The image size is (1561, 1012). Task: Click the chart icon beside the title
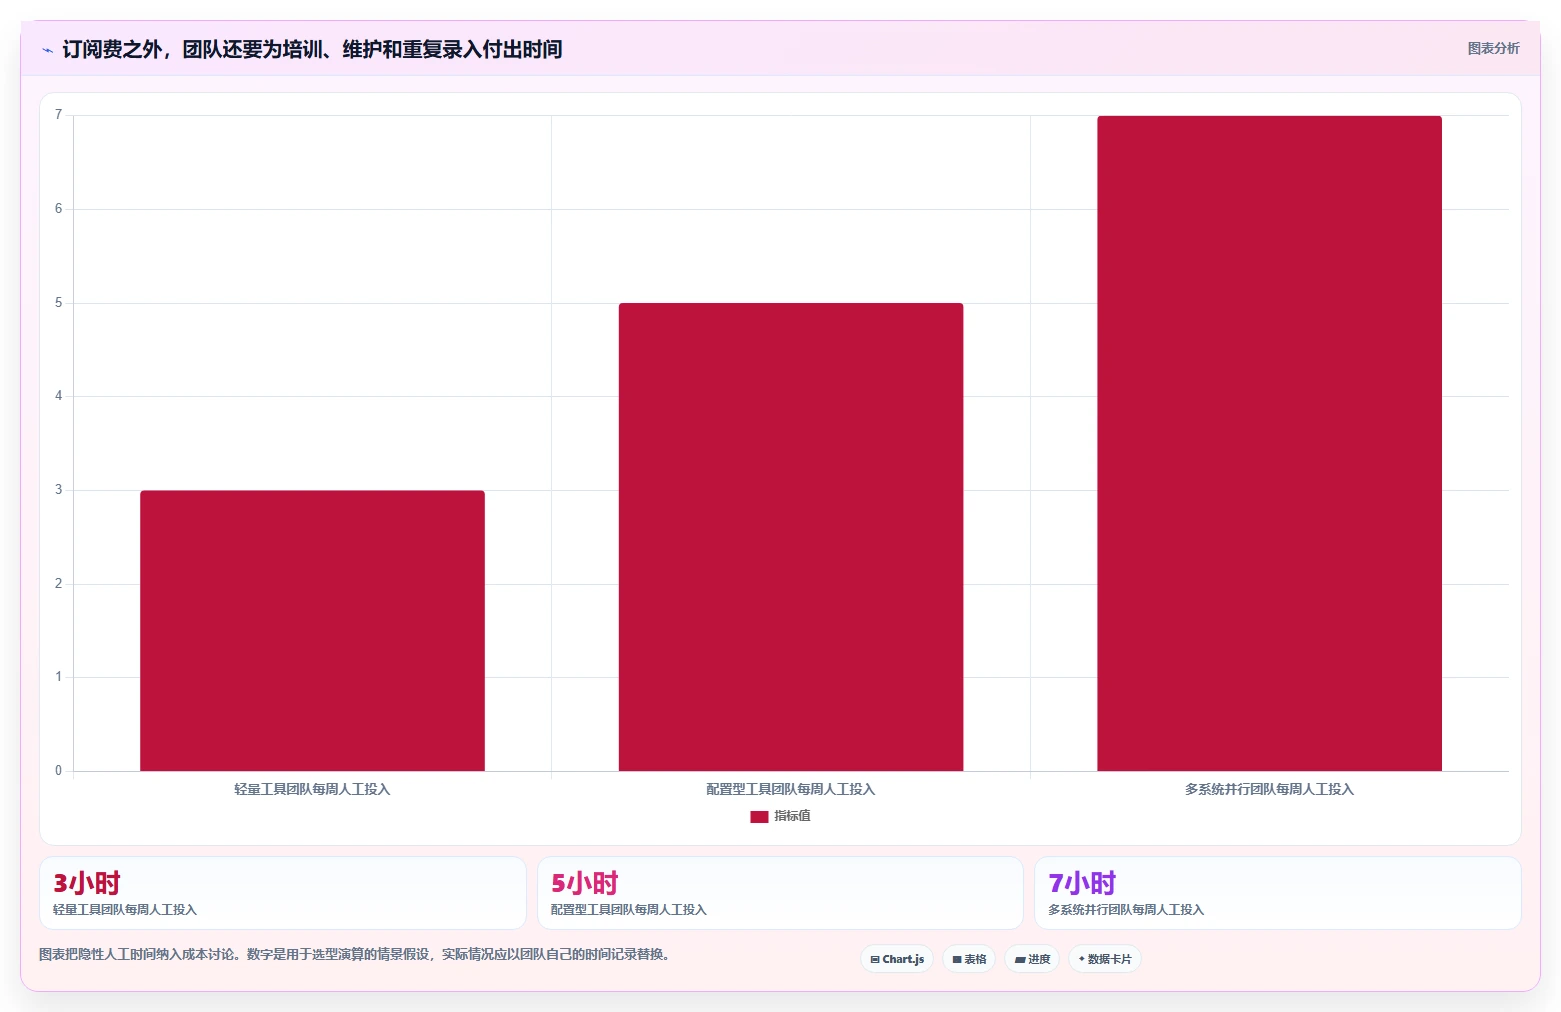pyautogui.click(x=47, y=50)
